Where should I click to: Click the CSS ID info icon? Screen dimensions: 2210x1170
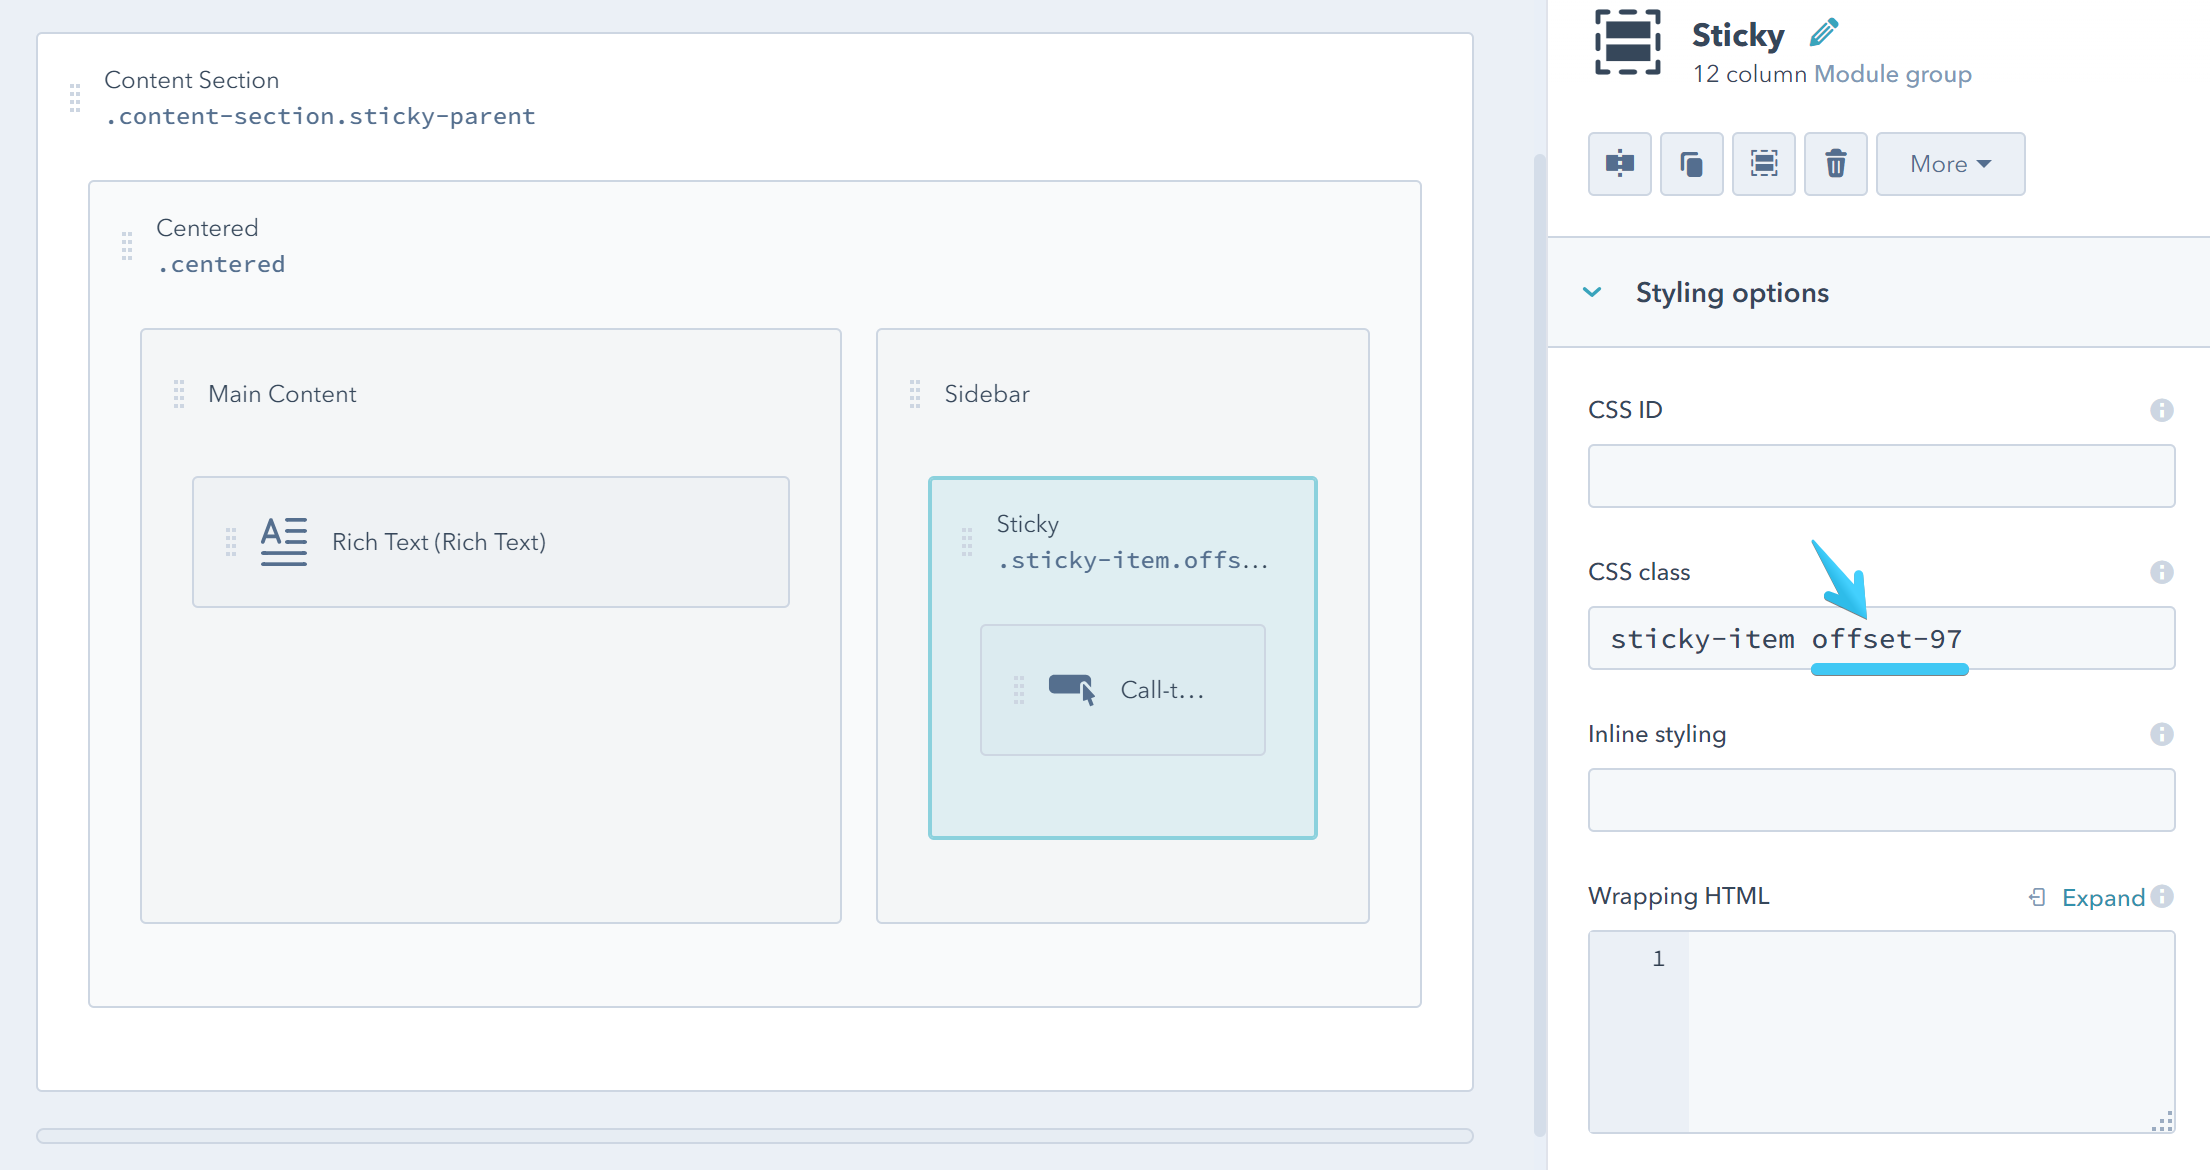click(x=2161, y=410)
